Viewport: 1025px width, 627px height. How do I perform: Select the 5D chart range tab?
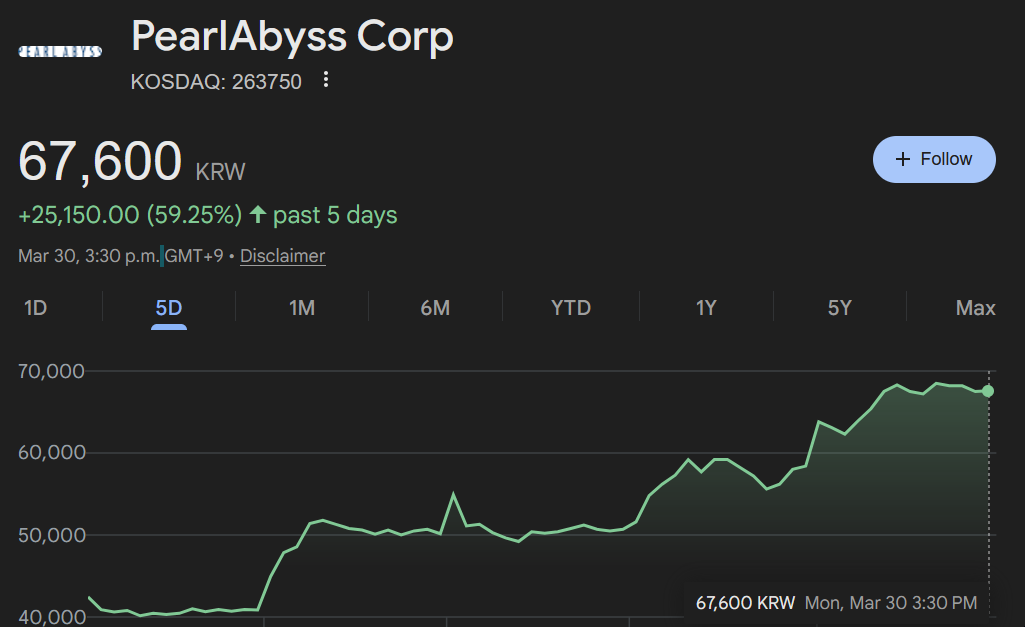pyautogui.click(x=169, y=308)
